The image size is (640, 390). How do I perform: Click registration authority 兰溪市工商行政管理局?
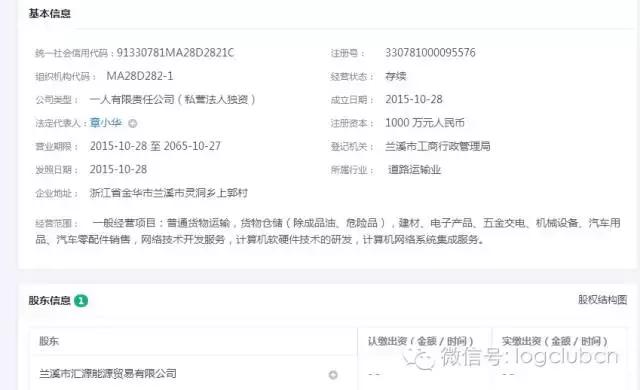(438, 146)
